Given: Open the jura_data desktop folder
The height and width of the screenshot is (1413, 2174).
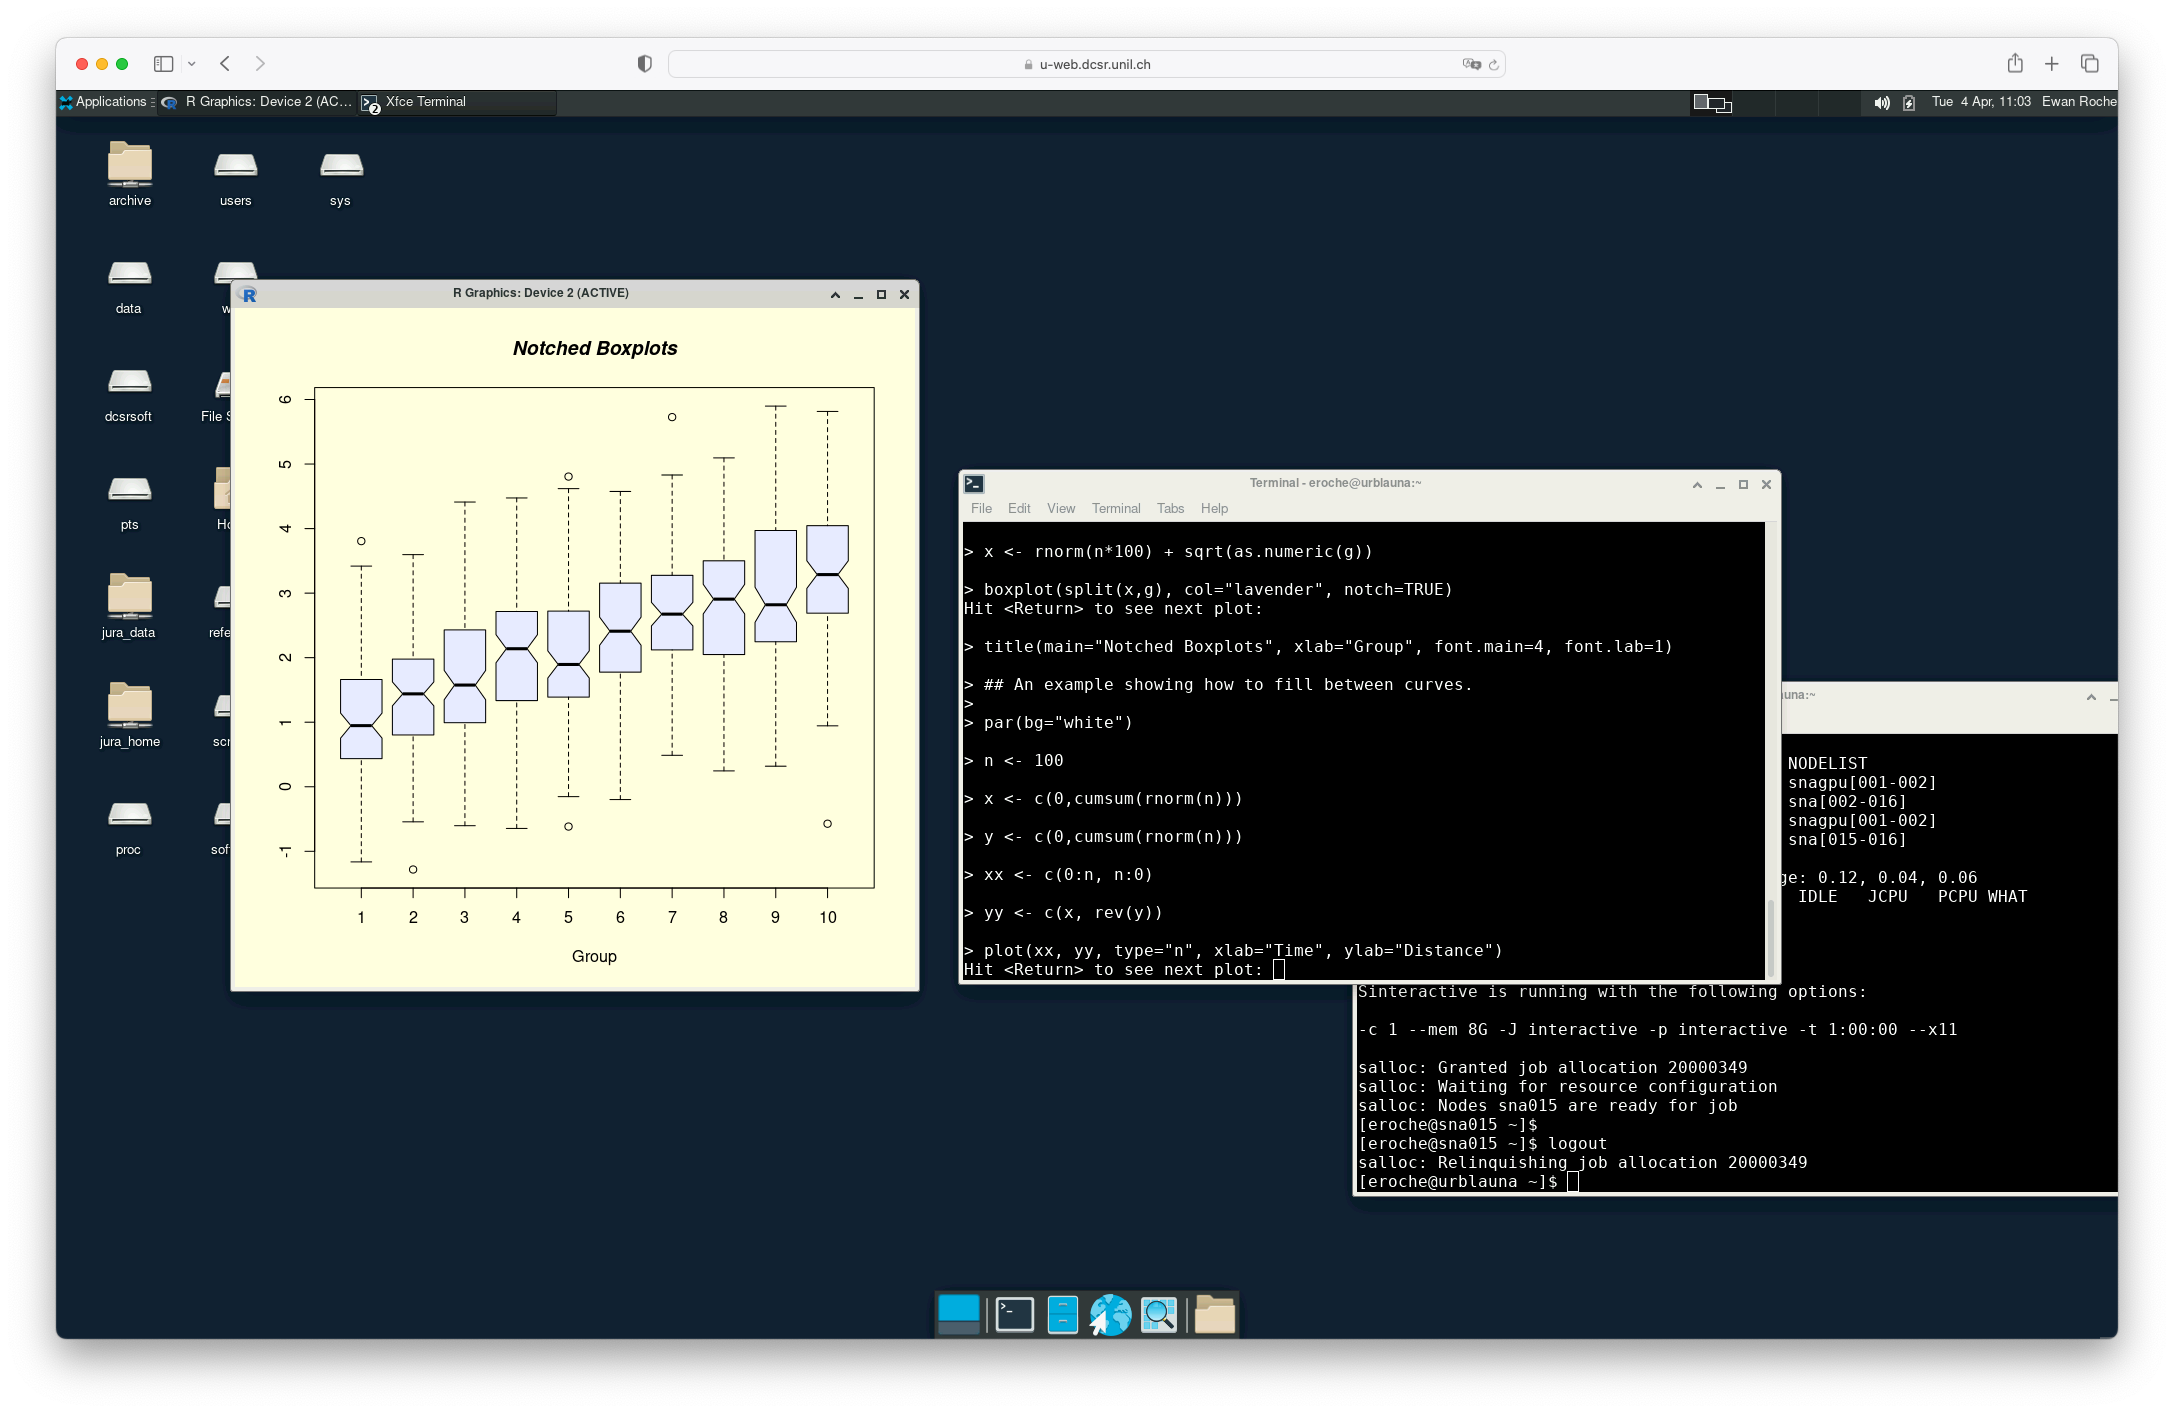Looking at the screenshot, I should pos(129,598).
